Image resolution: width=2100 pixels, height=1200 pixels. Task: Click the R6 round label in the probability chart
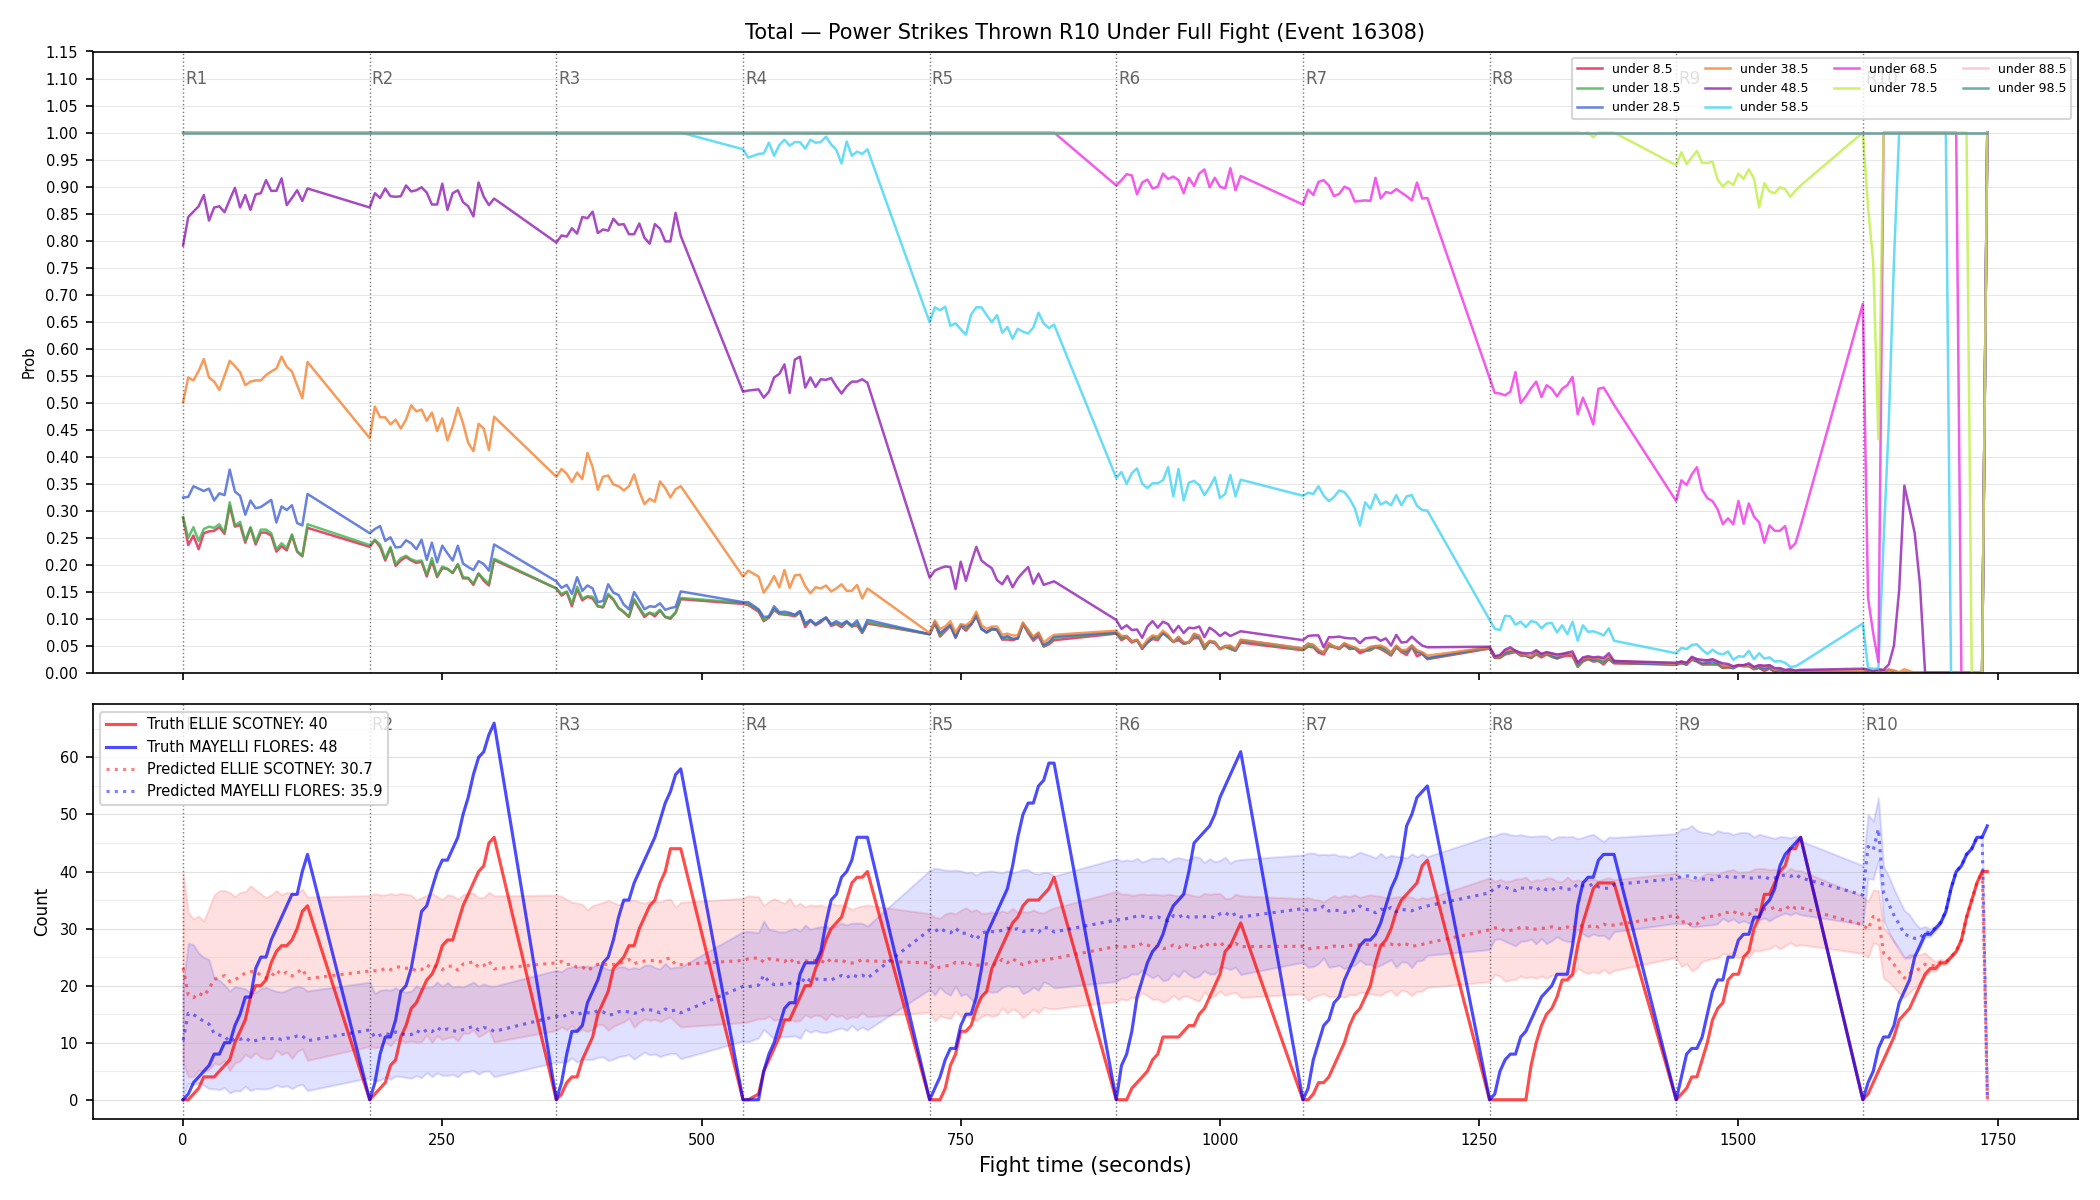tap(1129, 78)
